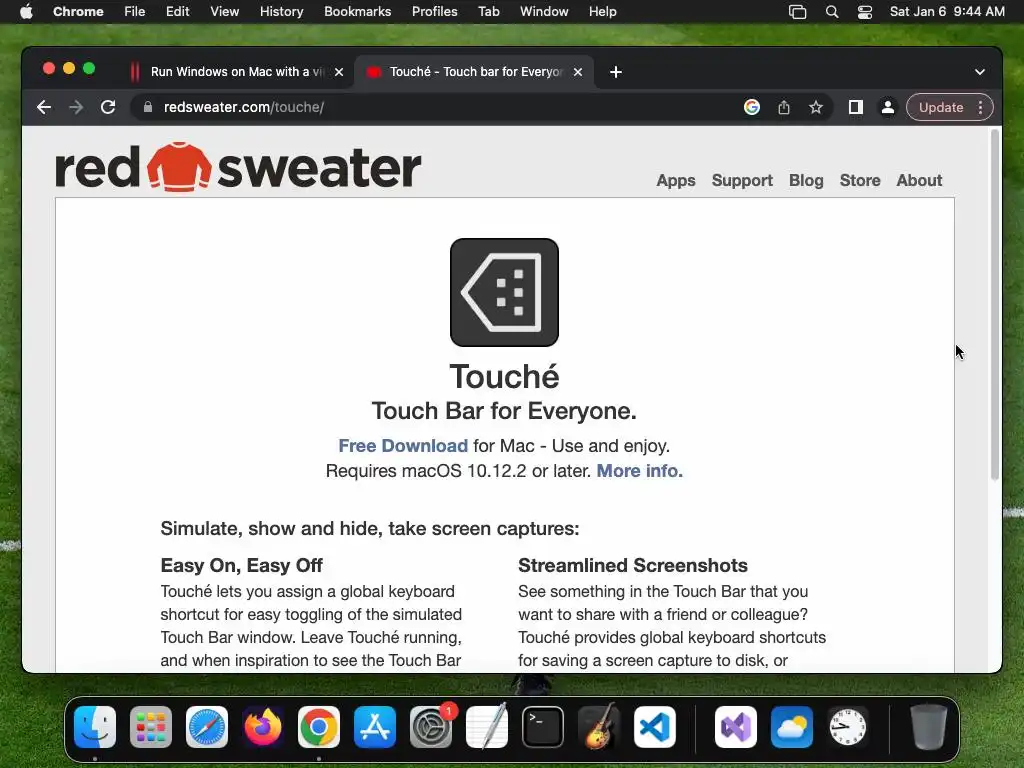The height and width of the screenshot is (768, 1024).
Task: Open the Edit menu
Action: coord(177,12)
